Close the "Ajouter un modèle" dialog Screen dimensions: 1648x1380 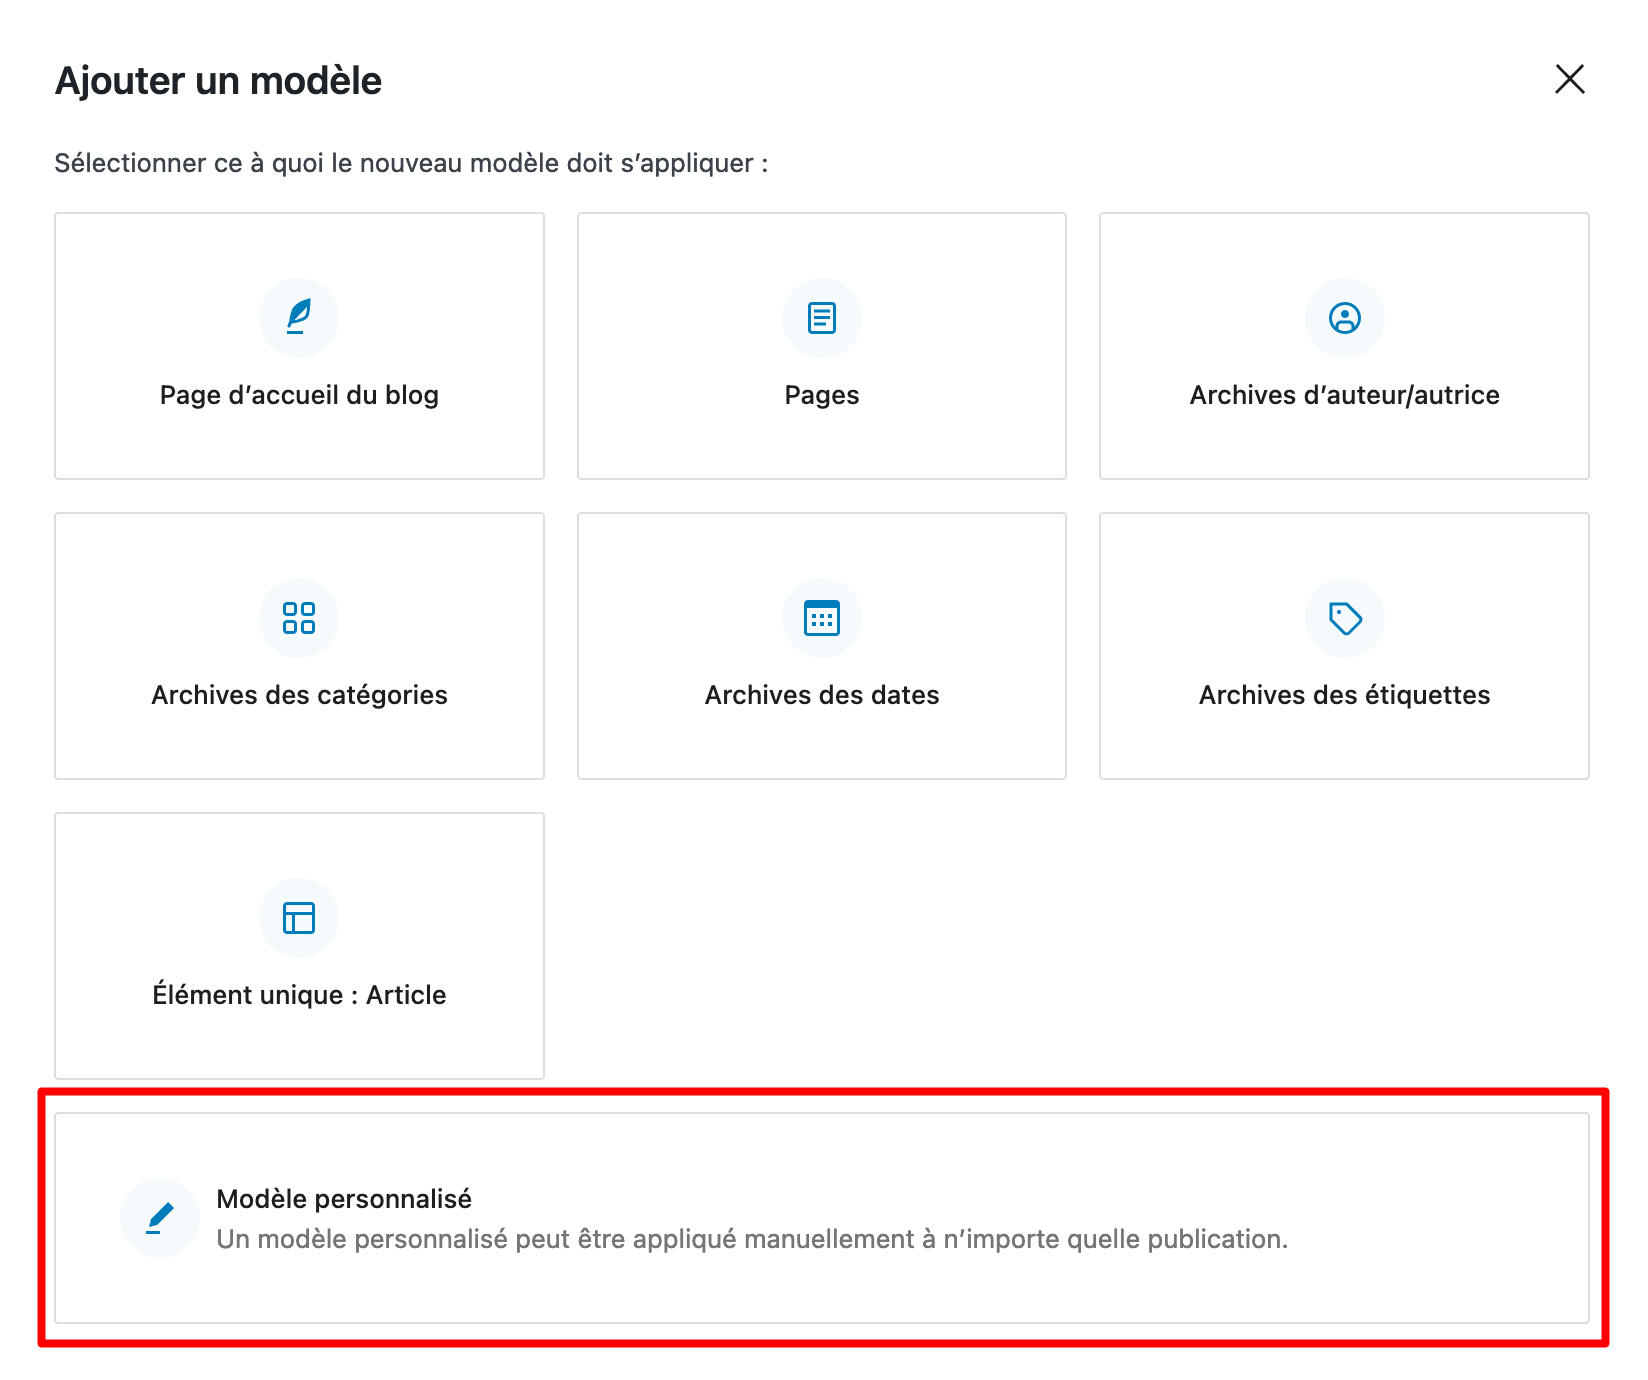[1569, 79]
